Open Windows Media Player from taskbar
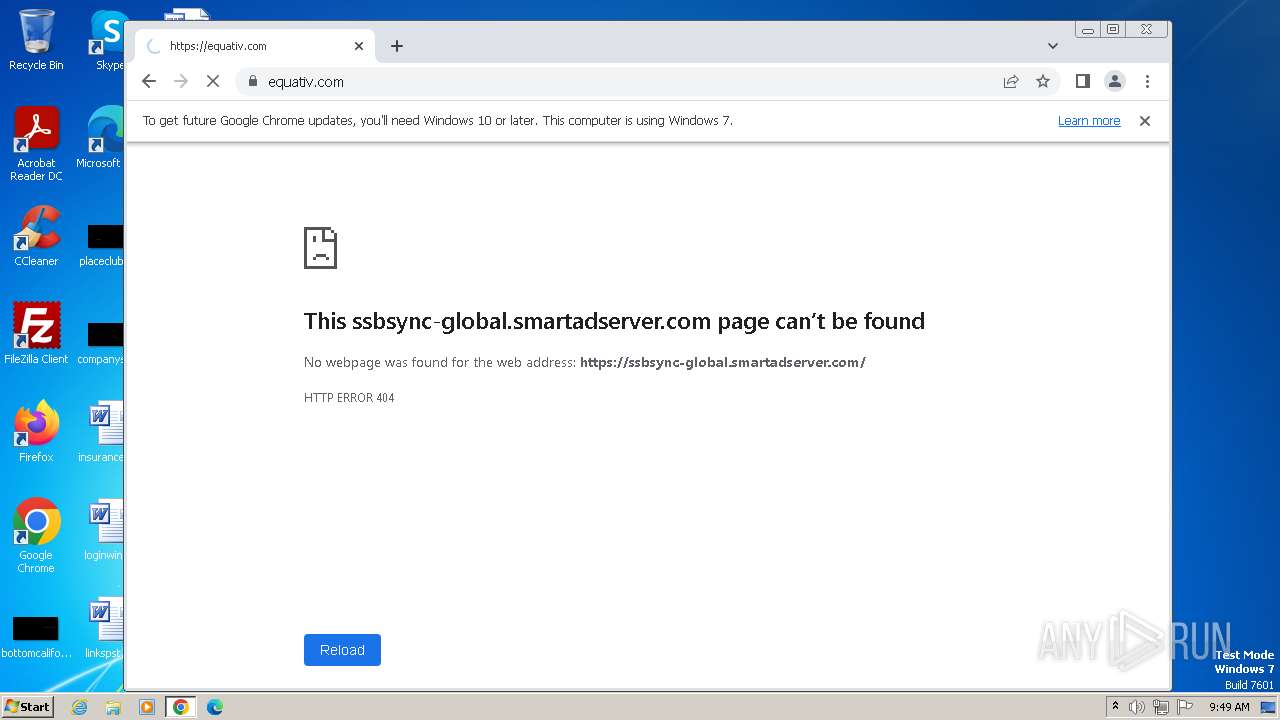The image size is (1280, 720). [146, 707]
